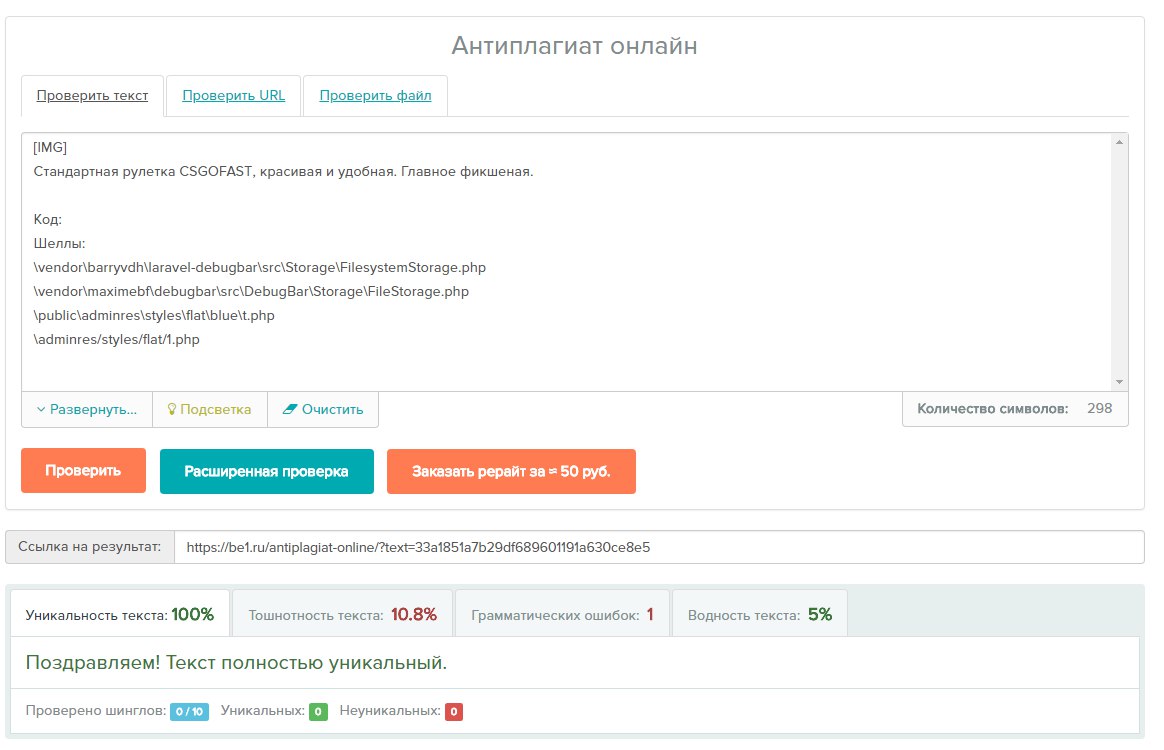The image size is (1164, 750).
Task: Show the Тошнотность текста results tab
Action: click(x=342, y=614)
